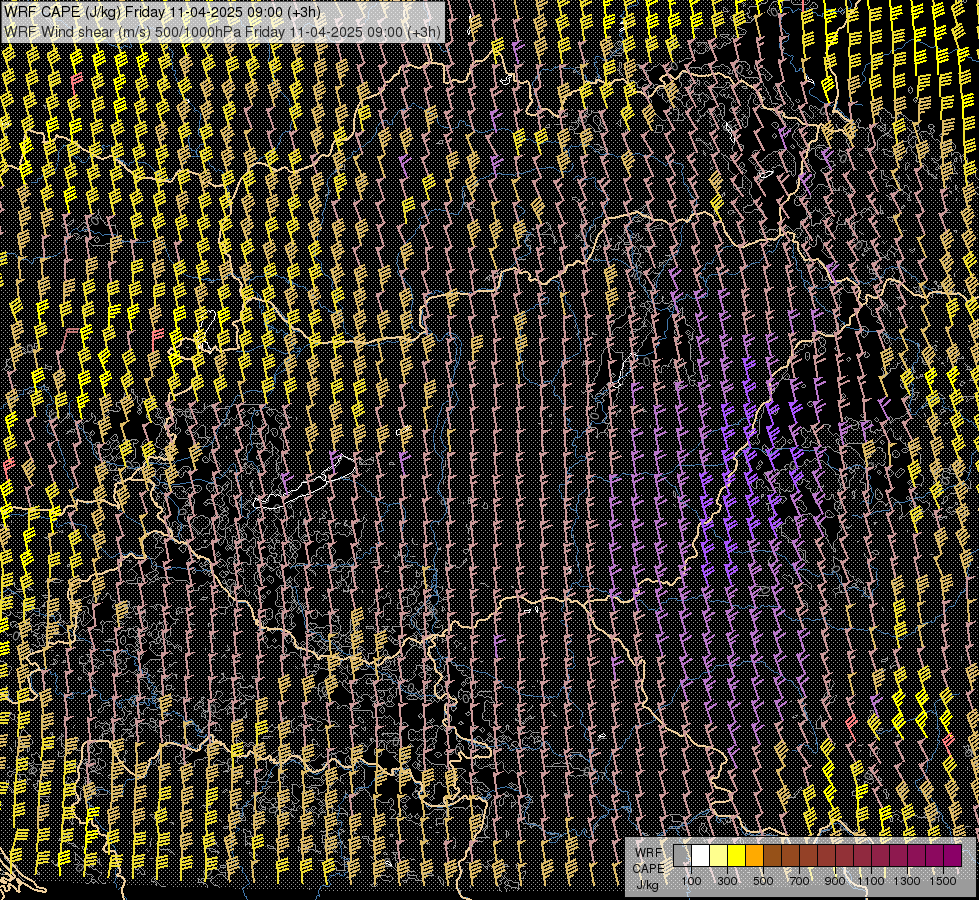Click the 1300 legend value
Screen dimensions: 979x900
[907, 881]
